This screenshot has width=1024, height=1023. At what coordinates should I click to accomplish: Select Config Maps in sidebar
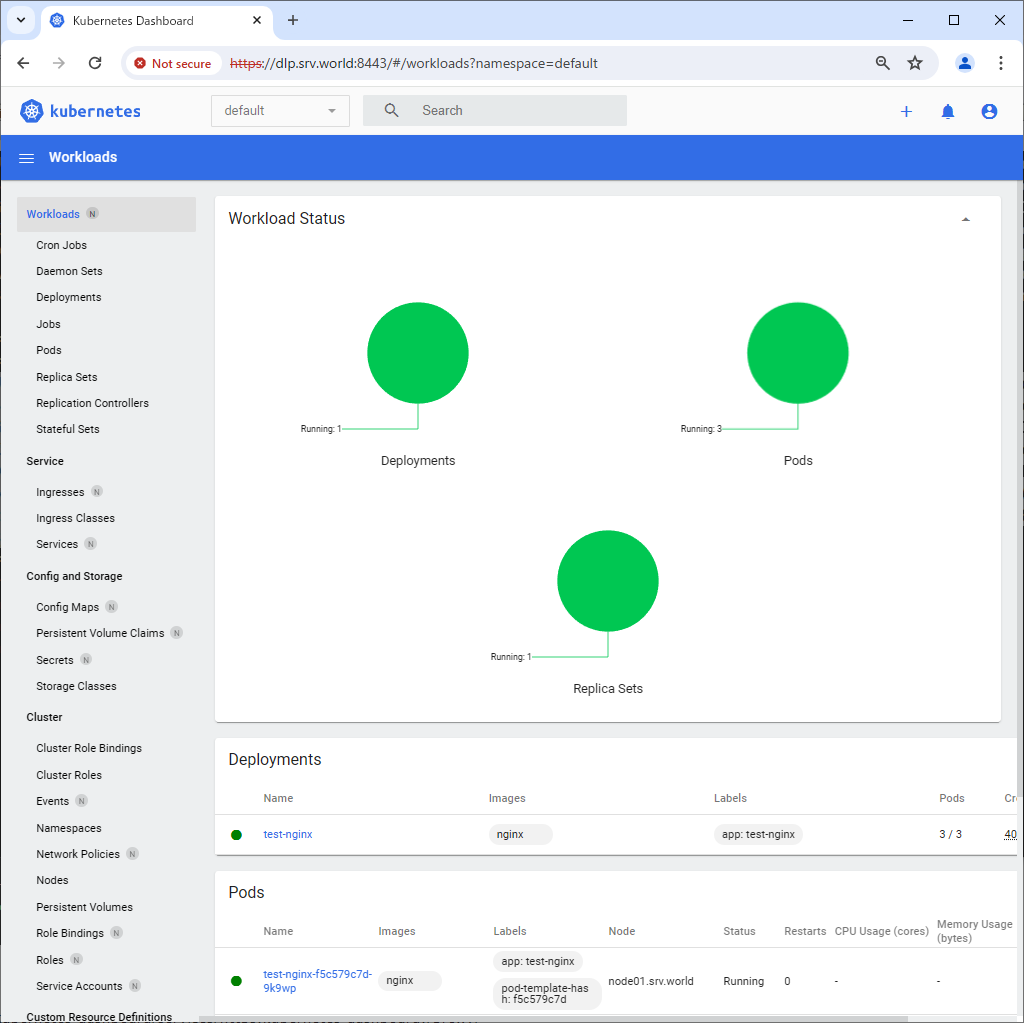67,607
